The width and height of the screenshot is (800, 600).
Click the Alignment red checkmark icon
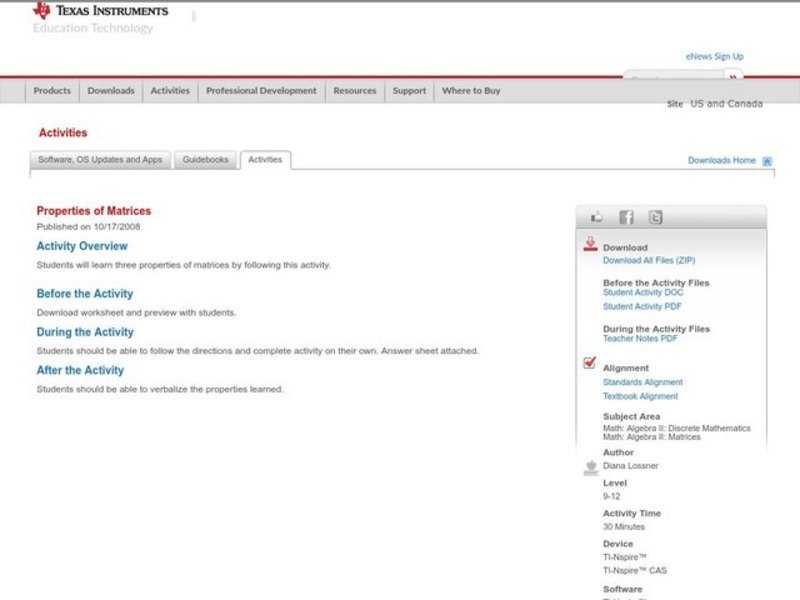click(590, 363)
